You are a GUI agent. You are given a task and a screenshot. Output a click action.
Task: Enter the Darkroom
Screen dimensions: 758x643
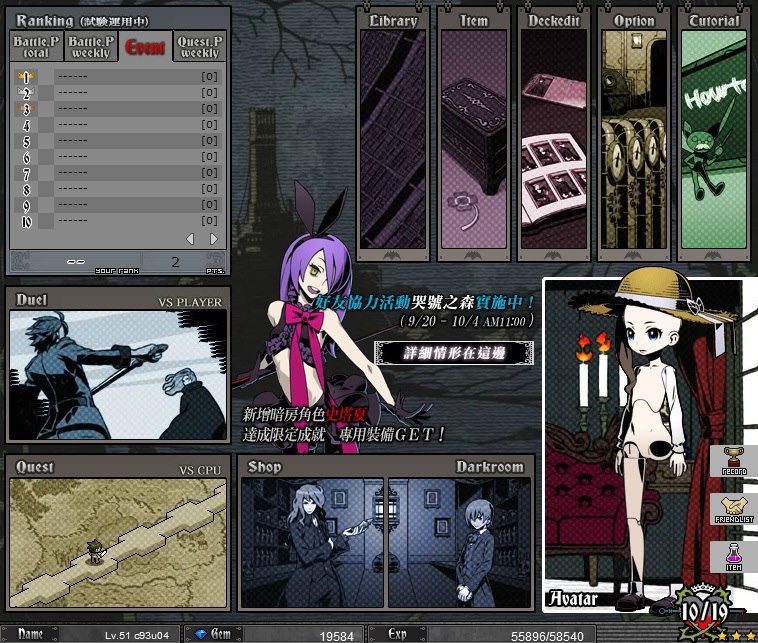(x=459, y=543)
